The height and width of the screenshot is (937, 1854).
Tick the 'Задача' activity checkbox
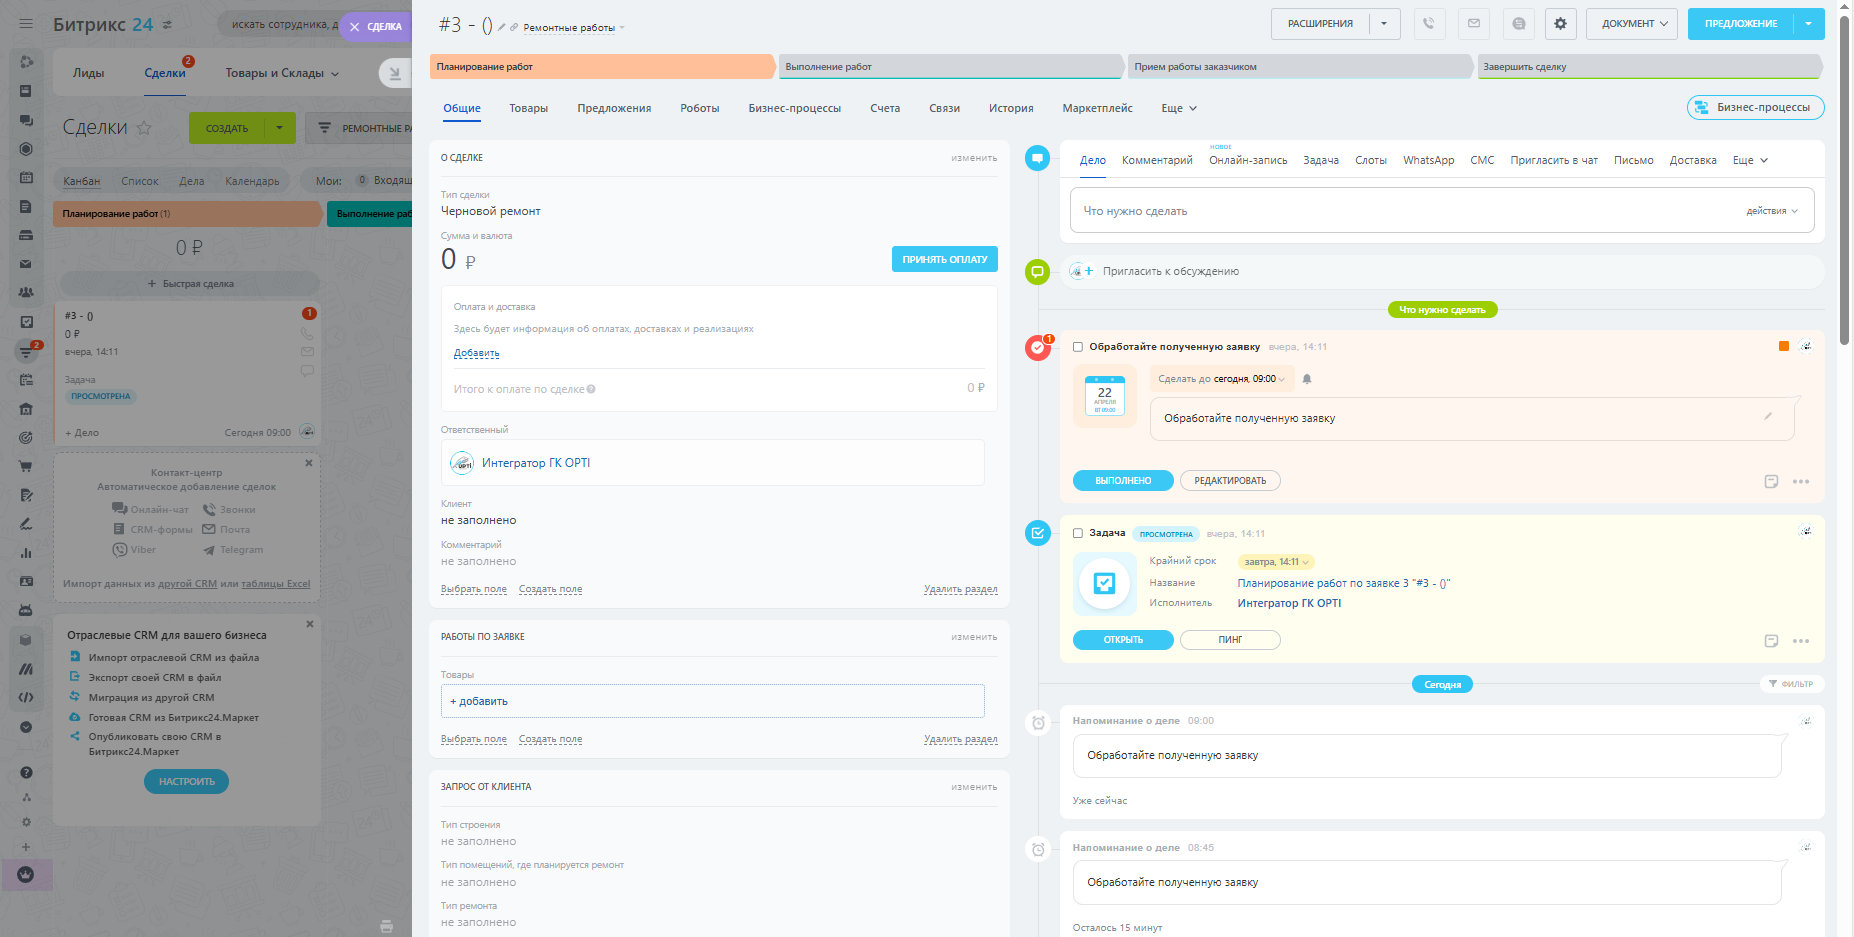[1078, 533]
